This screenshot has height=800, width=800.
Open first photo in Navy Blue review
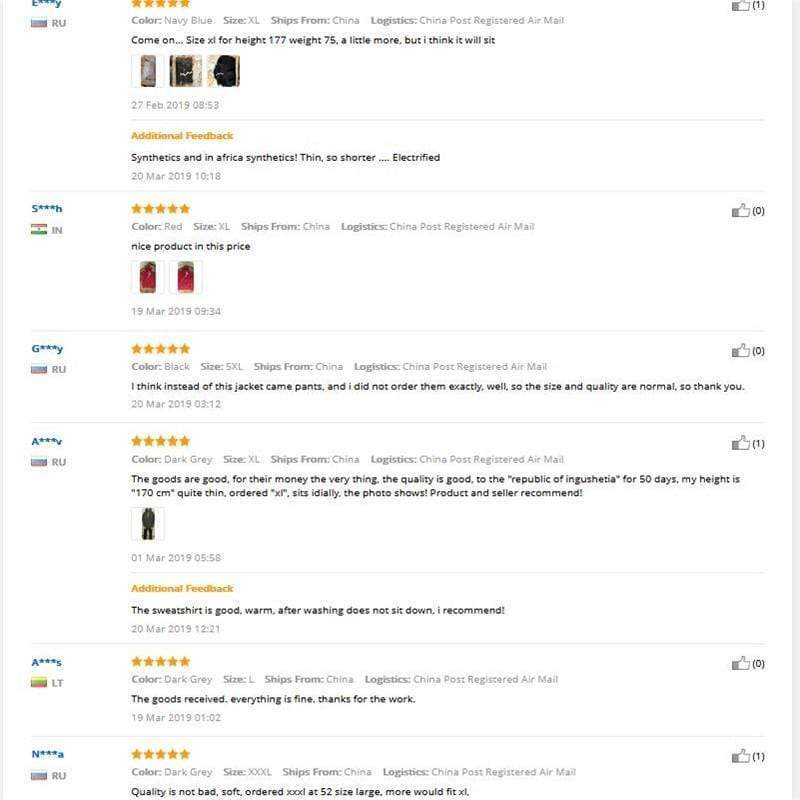tap(148, 71)
